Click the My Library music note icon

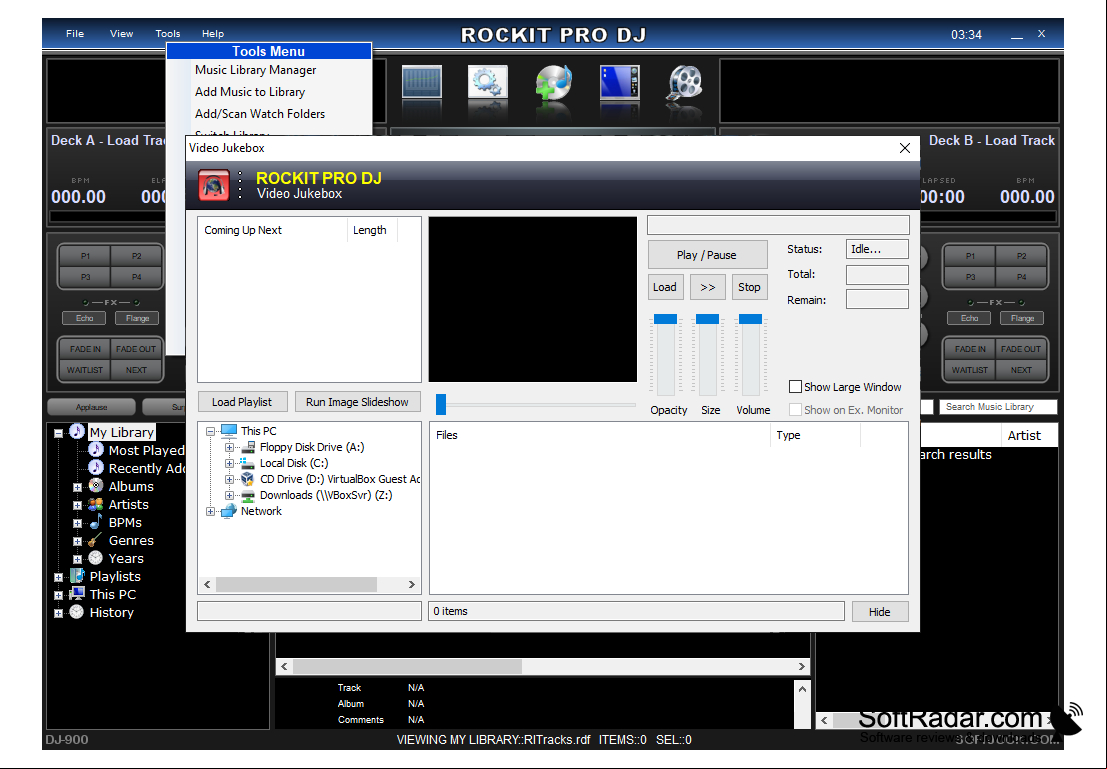click(76, 431)
